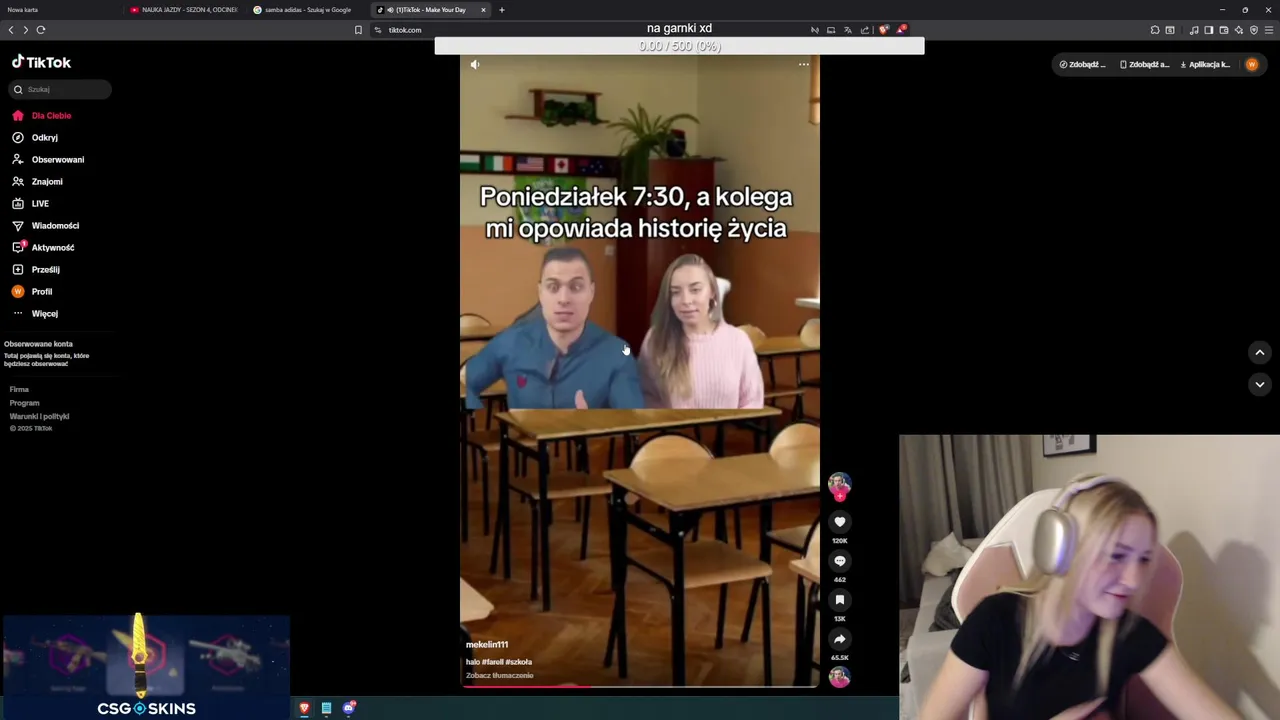Open Brave browser in the taskbar
1280x720 pixels.
[x=304, y=708]
